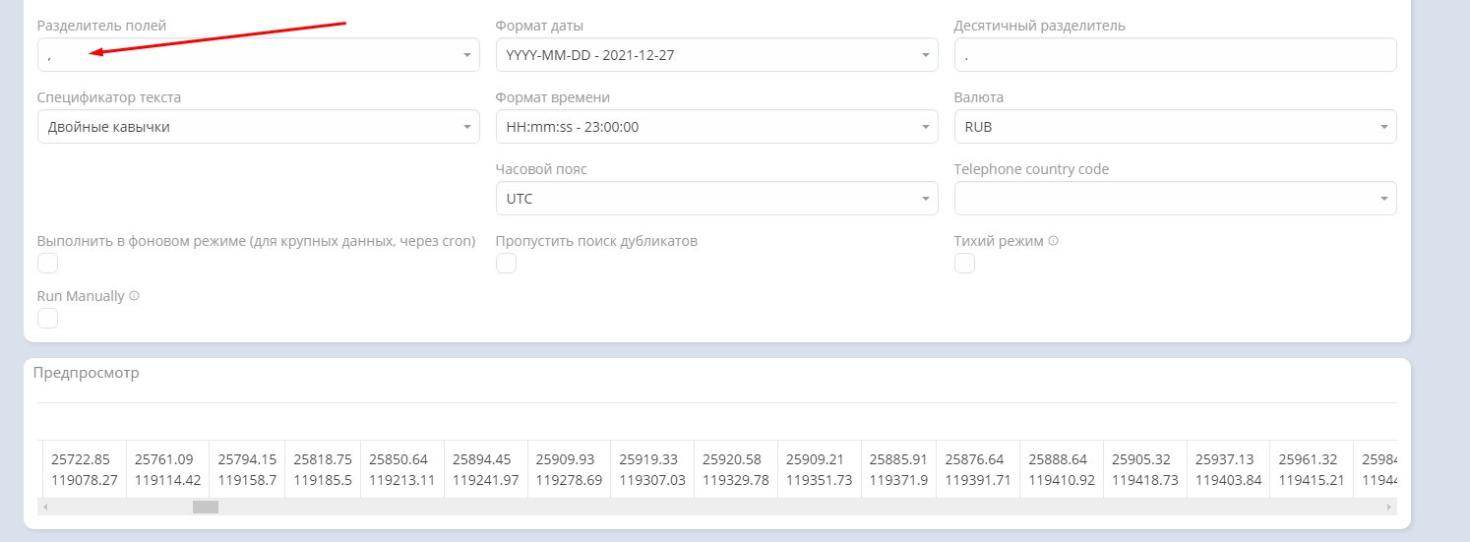Toggle the Тихий режим checkbox
Screen dimensions: 1470x542
[x=964, y=263]
